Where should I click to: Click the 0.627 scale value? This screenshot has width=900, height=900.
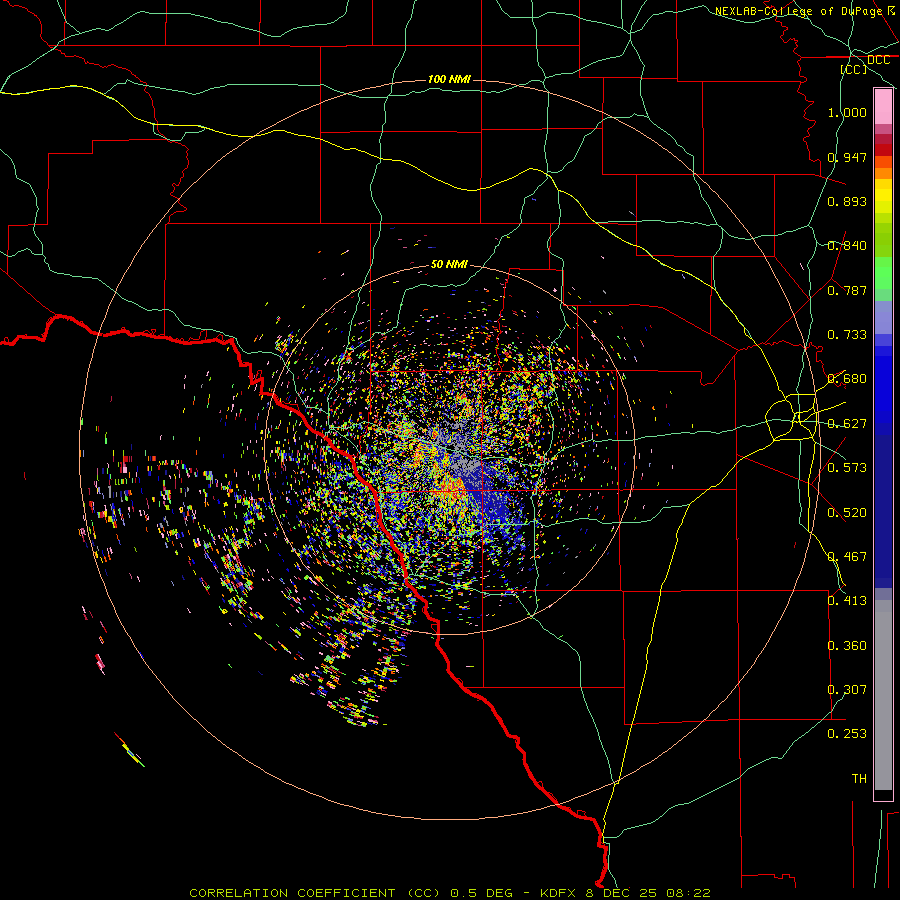point(847,424)
